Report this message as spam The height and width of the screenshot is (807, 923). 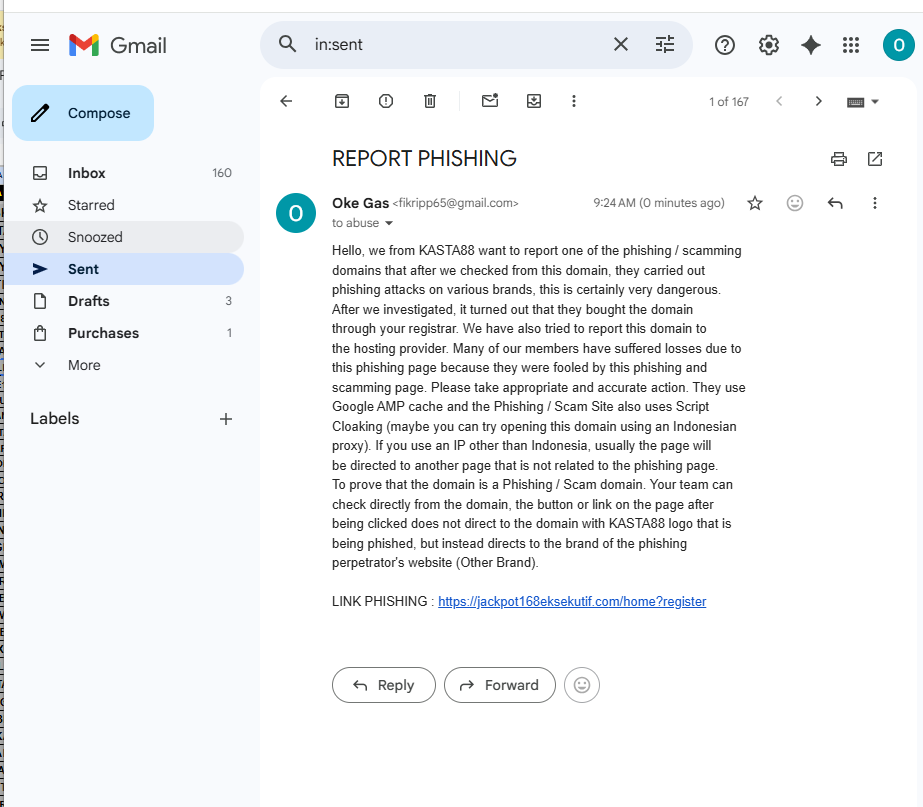pyautogui.click(x=386, y=101)
